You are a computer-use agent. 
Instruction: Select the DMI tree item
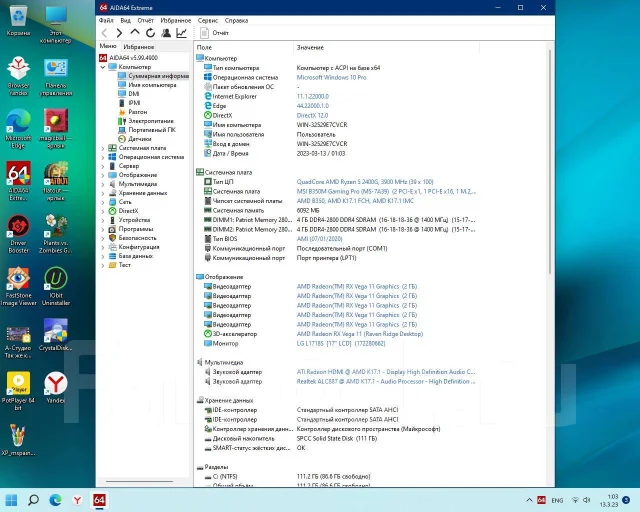point(129,94)
